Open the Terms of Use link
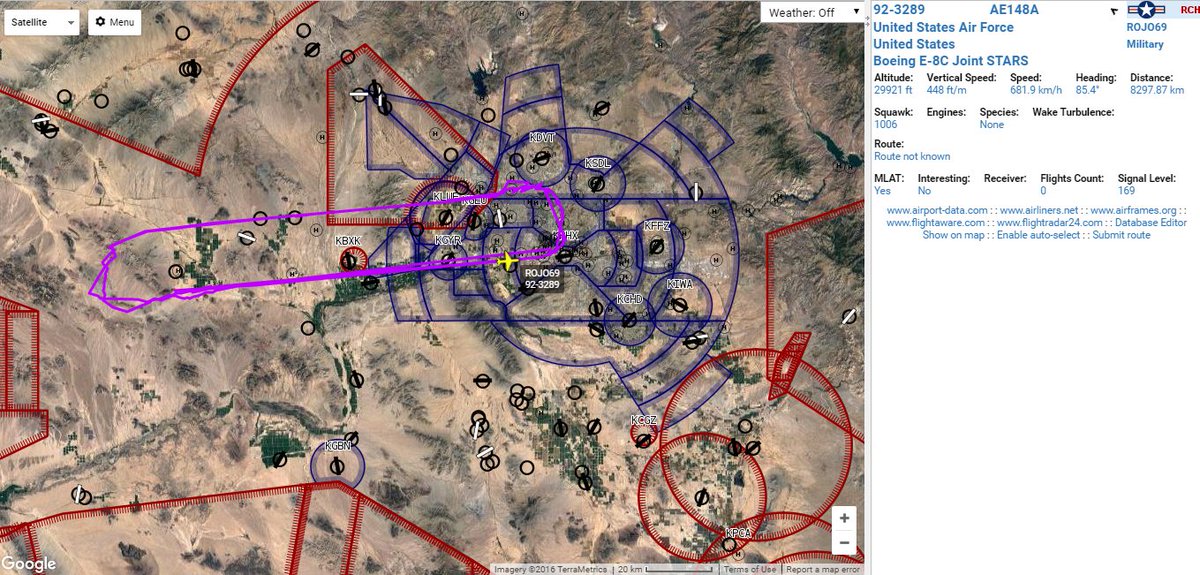Screen dimensions: 1200x575 (x=750, y=570)
